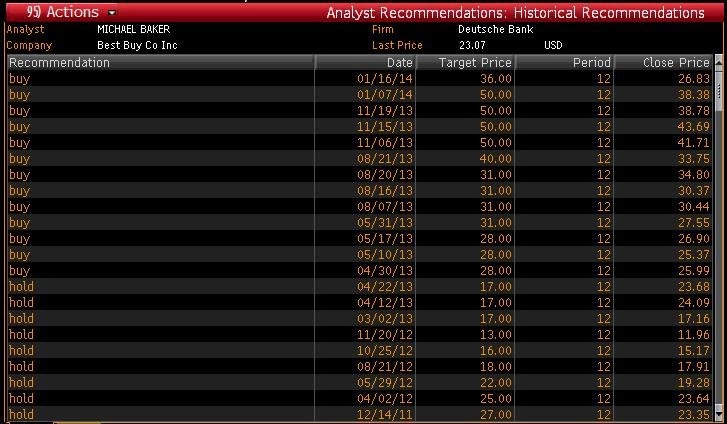The height and width of the screenshot is (424, 727).
Task: Sort by the Period column header
Action: click(x=565, y=63)
